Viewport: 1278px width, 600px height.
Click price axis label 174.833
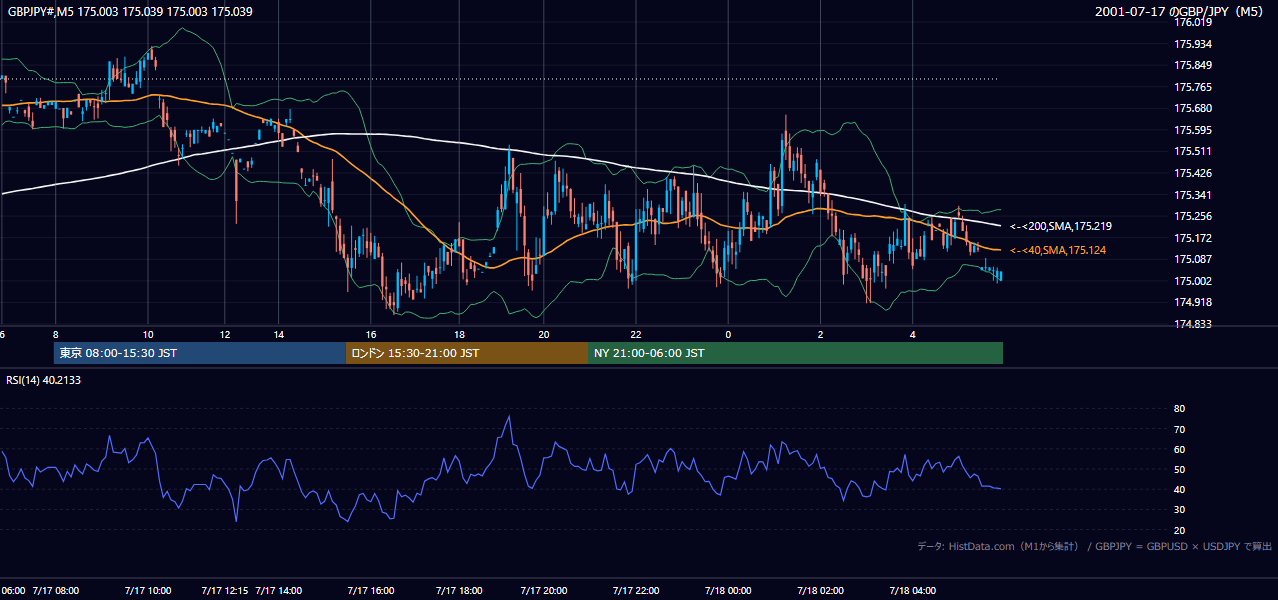pyautogui.click(x=1193, y=324)
